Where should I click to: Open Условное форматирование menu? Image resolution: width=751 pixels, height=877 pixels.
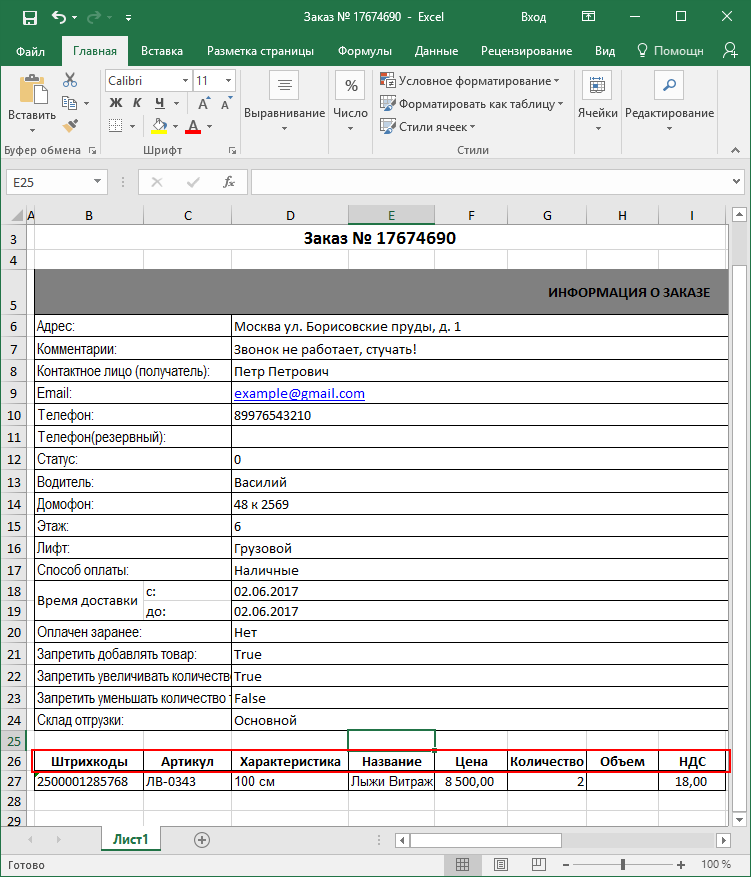point(470,81)
